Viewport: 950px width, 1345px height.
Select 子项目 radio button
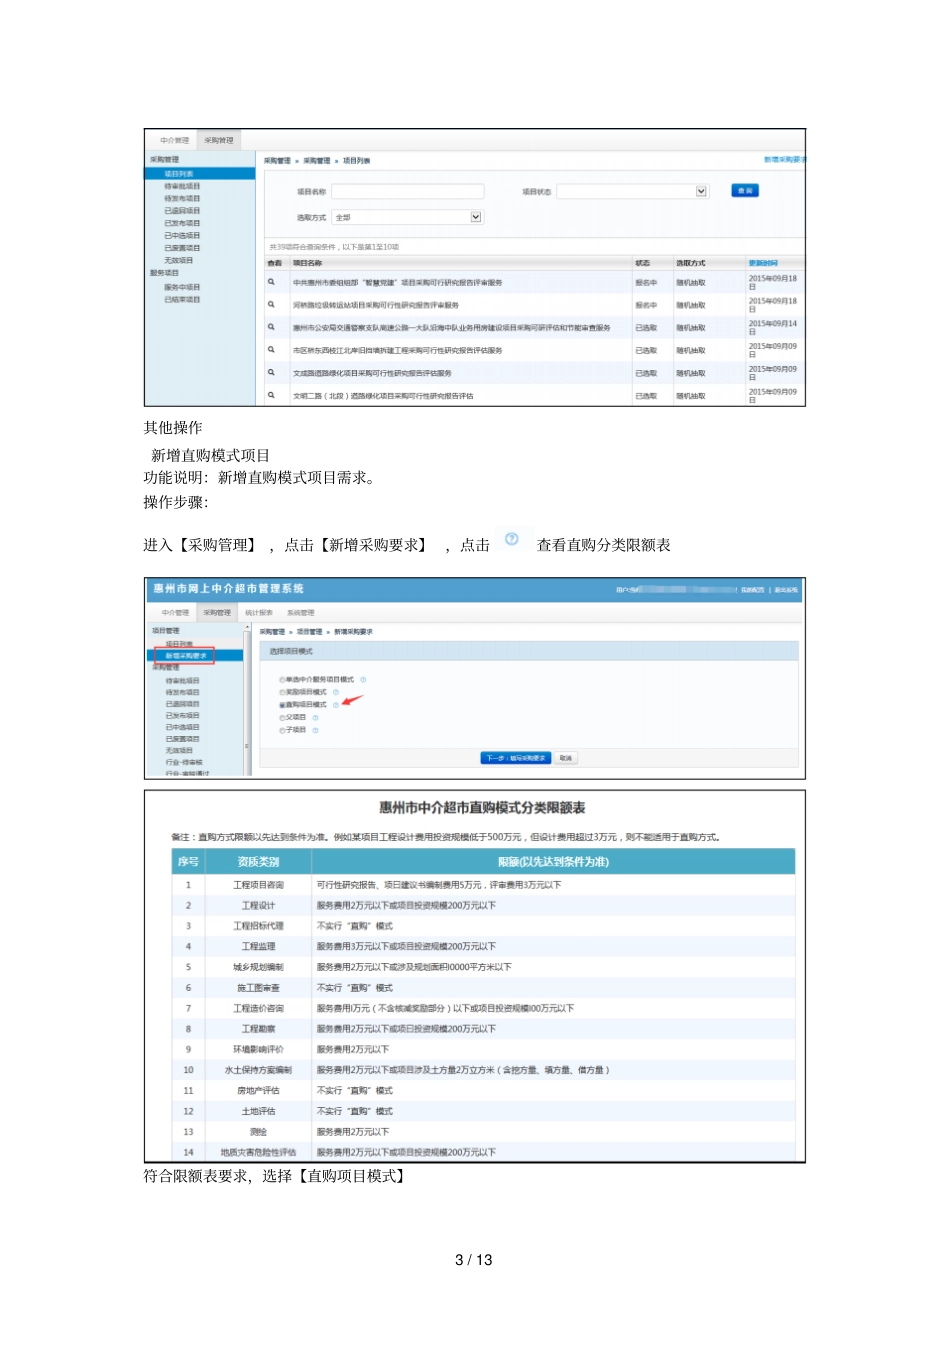[x=282, y=730]
